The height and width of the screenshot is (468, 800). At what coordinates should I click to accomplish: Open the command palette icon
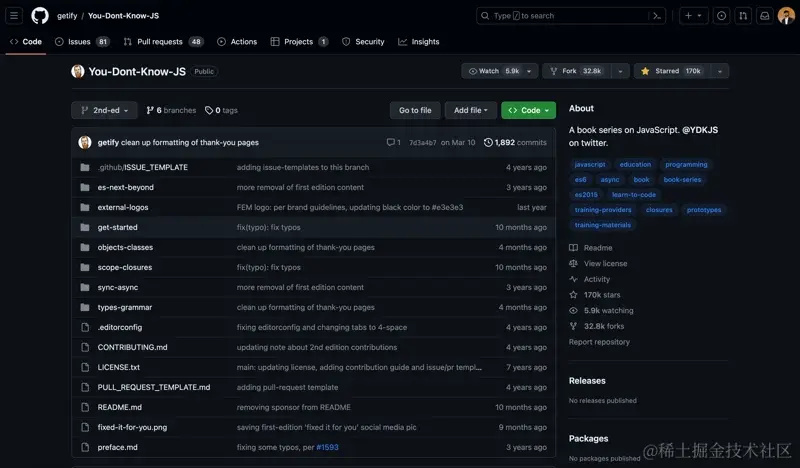pyautogui.click(x=657, y=16)
